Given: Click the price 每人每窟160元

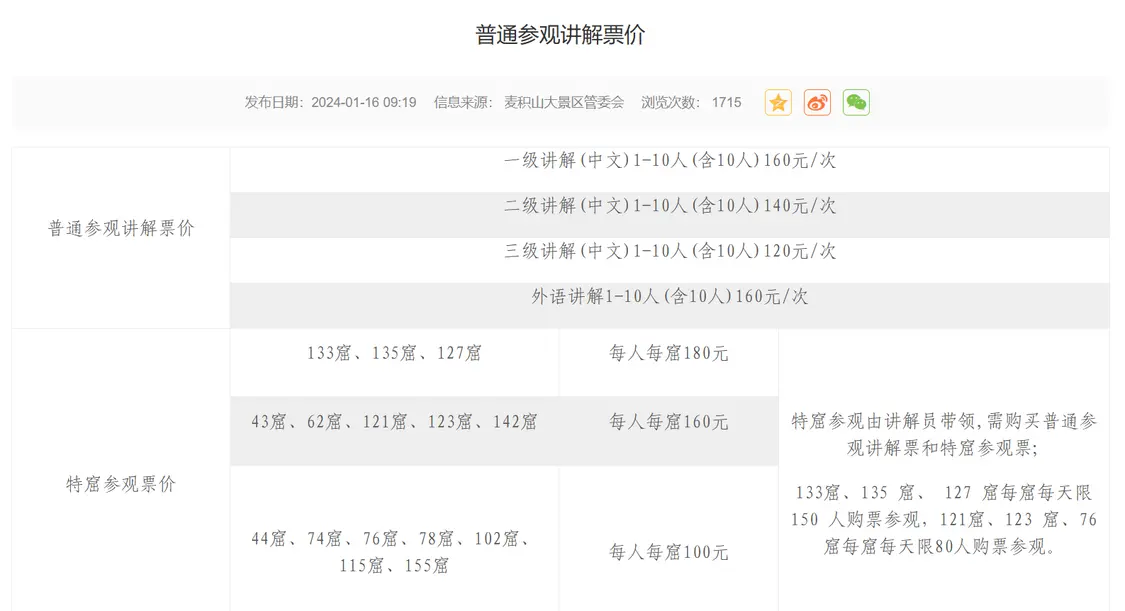Looking at the screenshot, I should pos(669,422).
